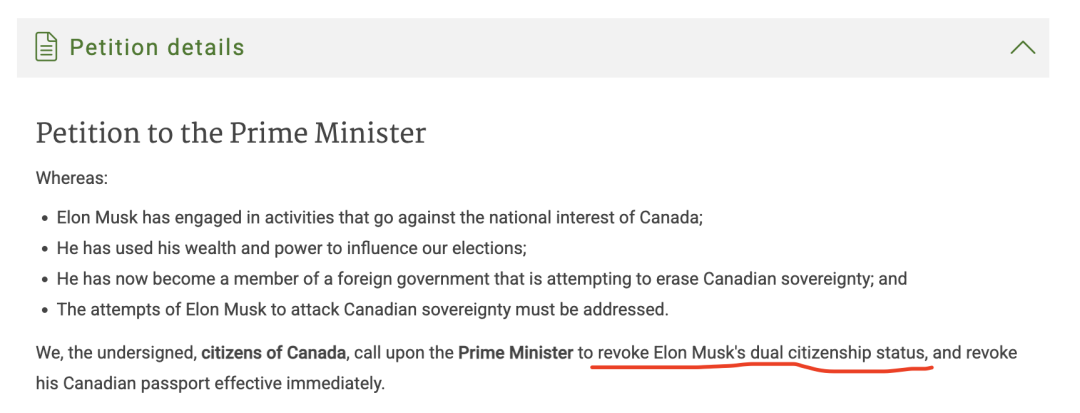Click the words erase Canadian sovereignty
Image resolution: width=1080 pixels, height=413 pixels.
(771, 279)
